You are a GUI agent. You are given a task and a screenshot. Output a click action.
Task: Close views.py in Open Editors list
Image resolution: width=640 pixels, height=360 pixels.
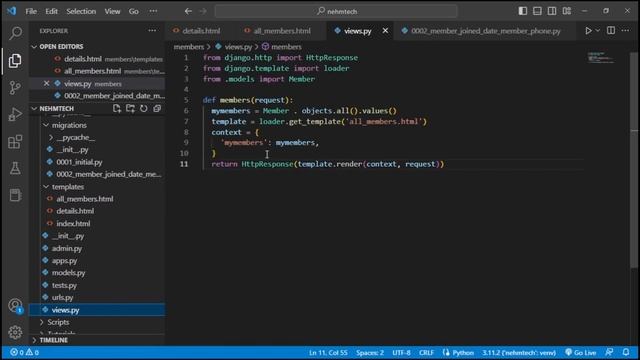[x=47, y=83]
